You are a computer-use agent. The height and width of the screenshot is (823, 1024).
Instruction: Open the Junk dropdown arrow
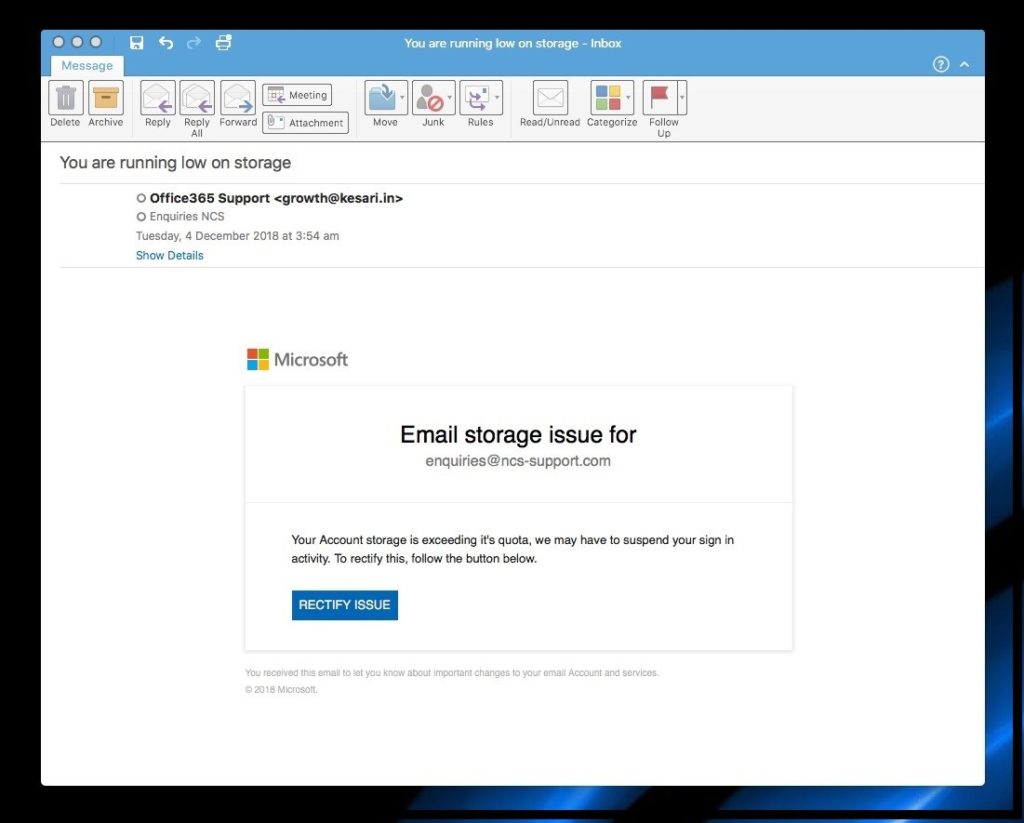click(450, 98)
